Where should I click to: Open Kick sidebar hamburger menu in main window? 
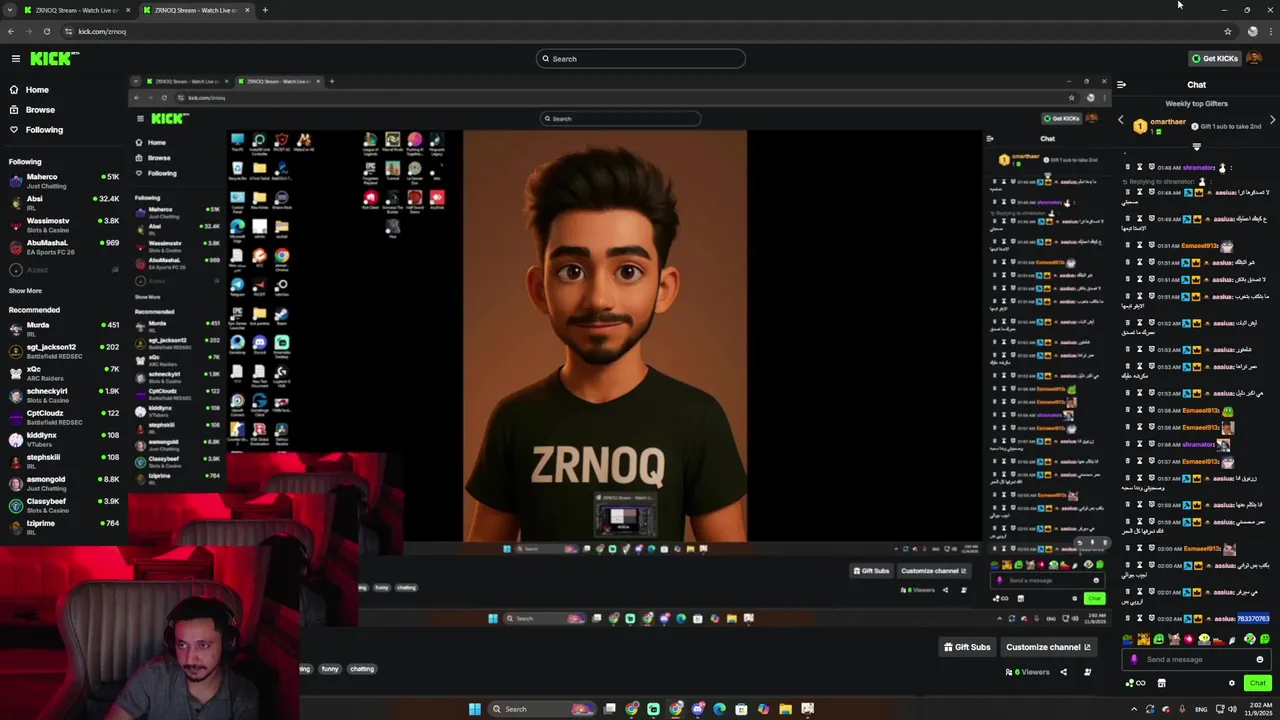pos(16,59)
